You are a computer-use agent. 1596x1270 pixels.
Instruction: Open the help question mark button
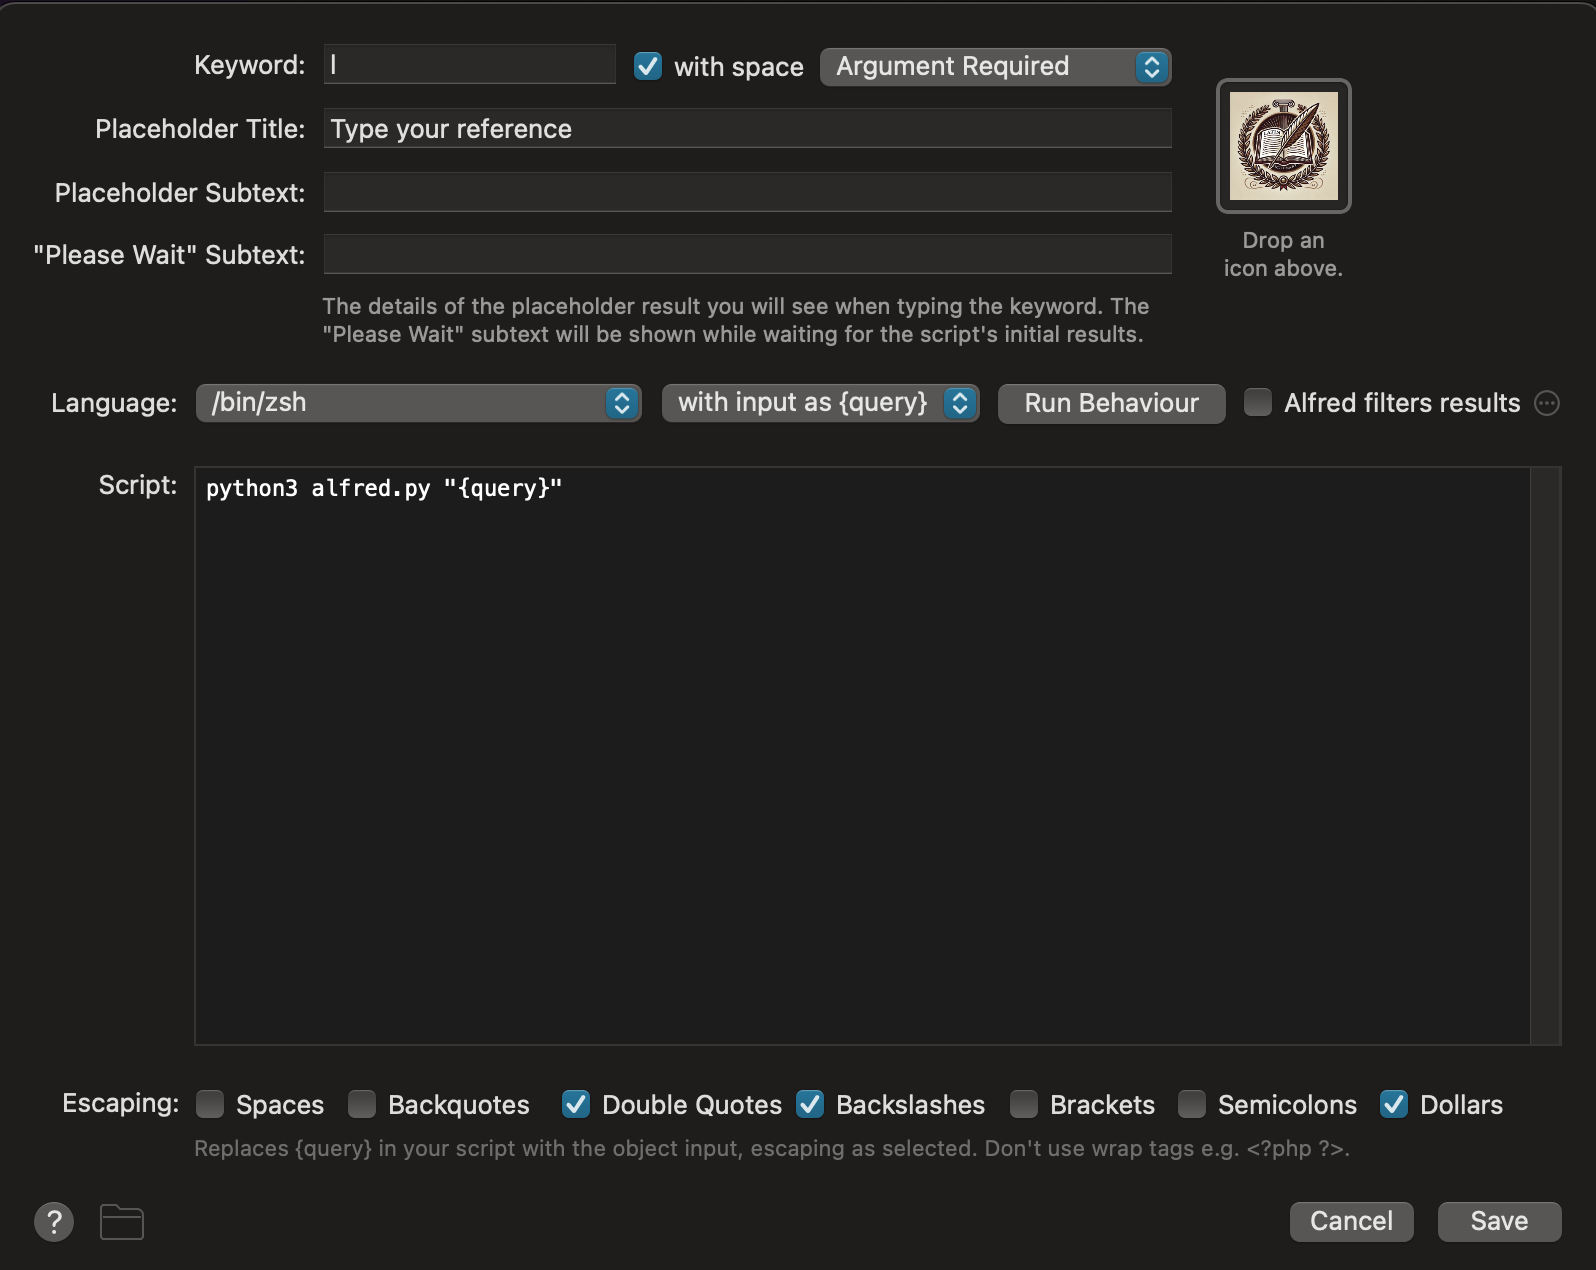click(54, 1221)
